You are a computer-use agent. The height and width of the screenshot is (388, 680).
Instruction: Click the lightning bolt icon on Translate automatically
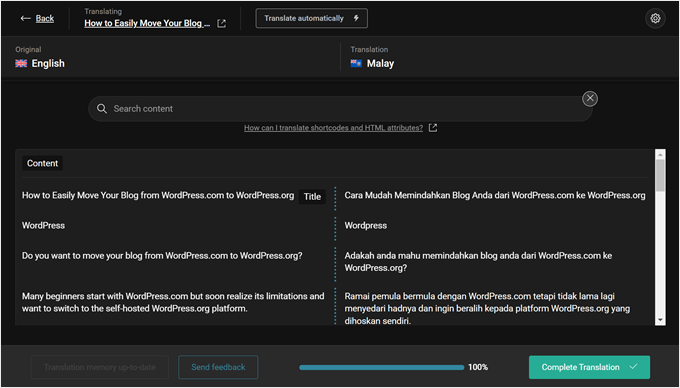pyautogui.click(x=356, y=18)
